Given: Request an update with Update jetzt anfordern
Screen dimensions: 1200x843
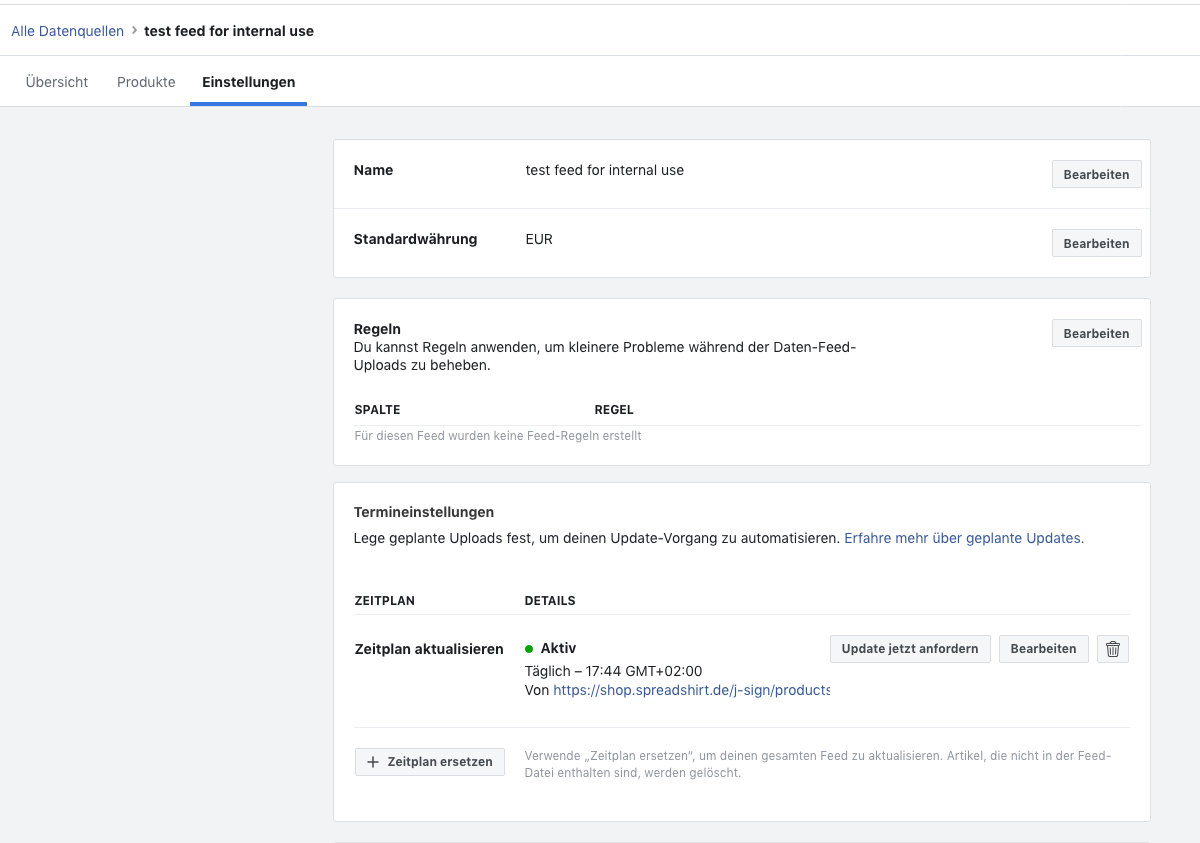Looking at the screenshot, I should pos(910,649).
